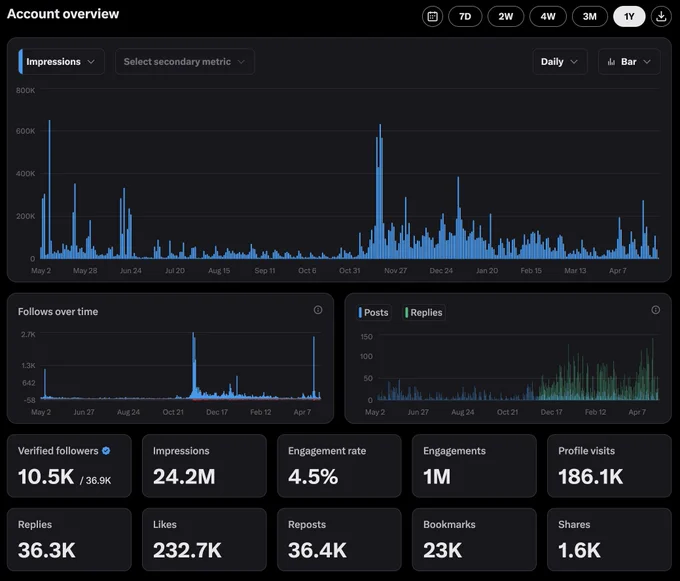Click the Follows over time info icon
The image size is (680, 581).
click(x=318, y=310)
